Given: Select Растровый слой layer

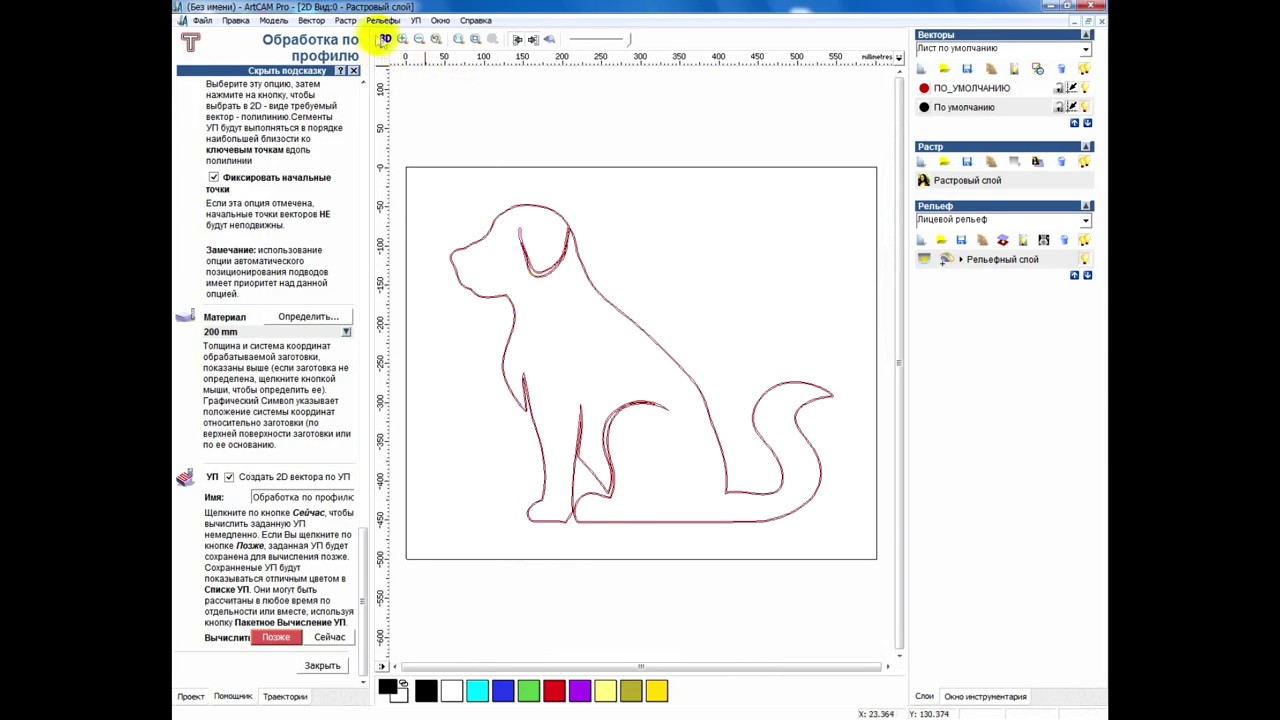Looking at the screenshot, I should 1005,180.
